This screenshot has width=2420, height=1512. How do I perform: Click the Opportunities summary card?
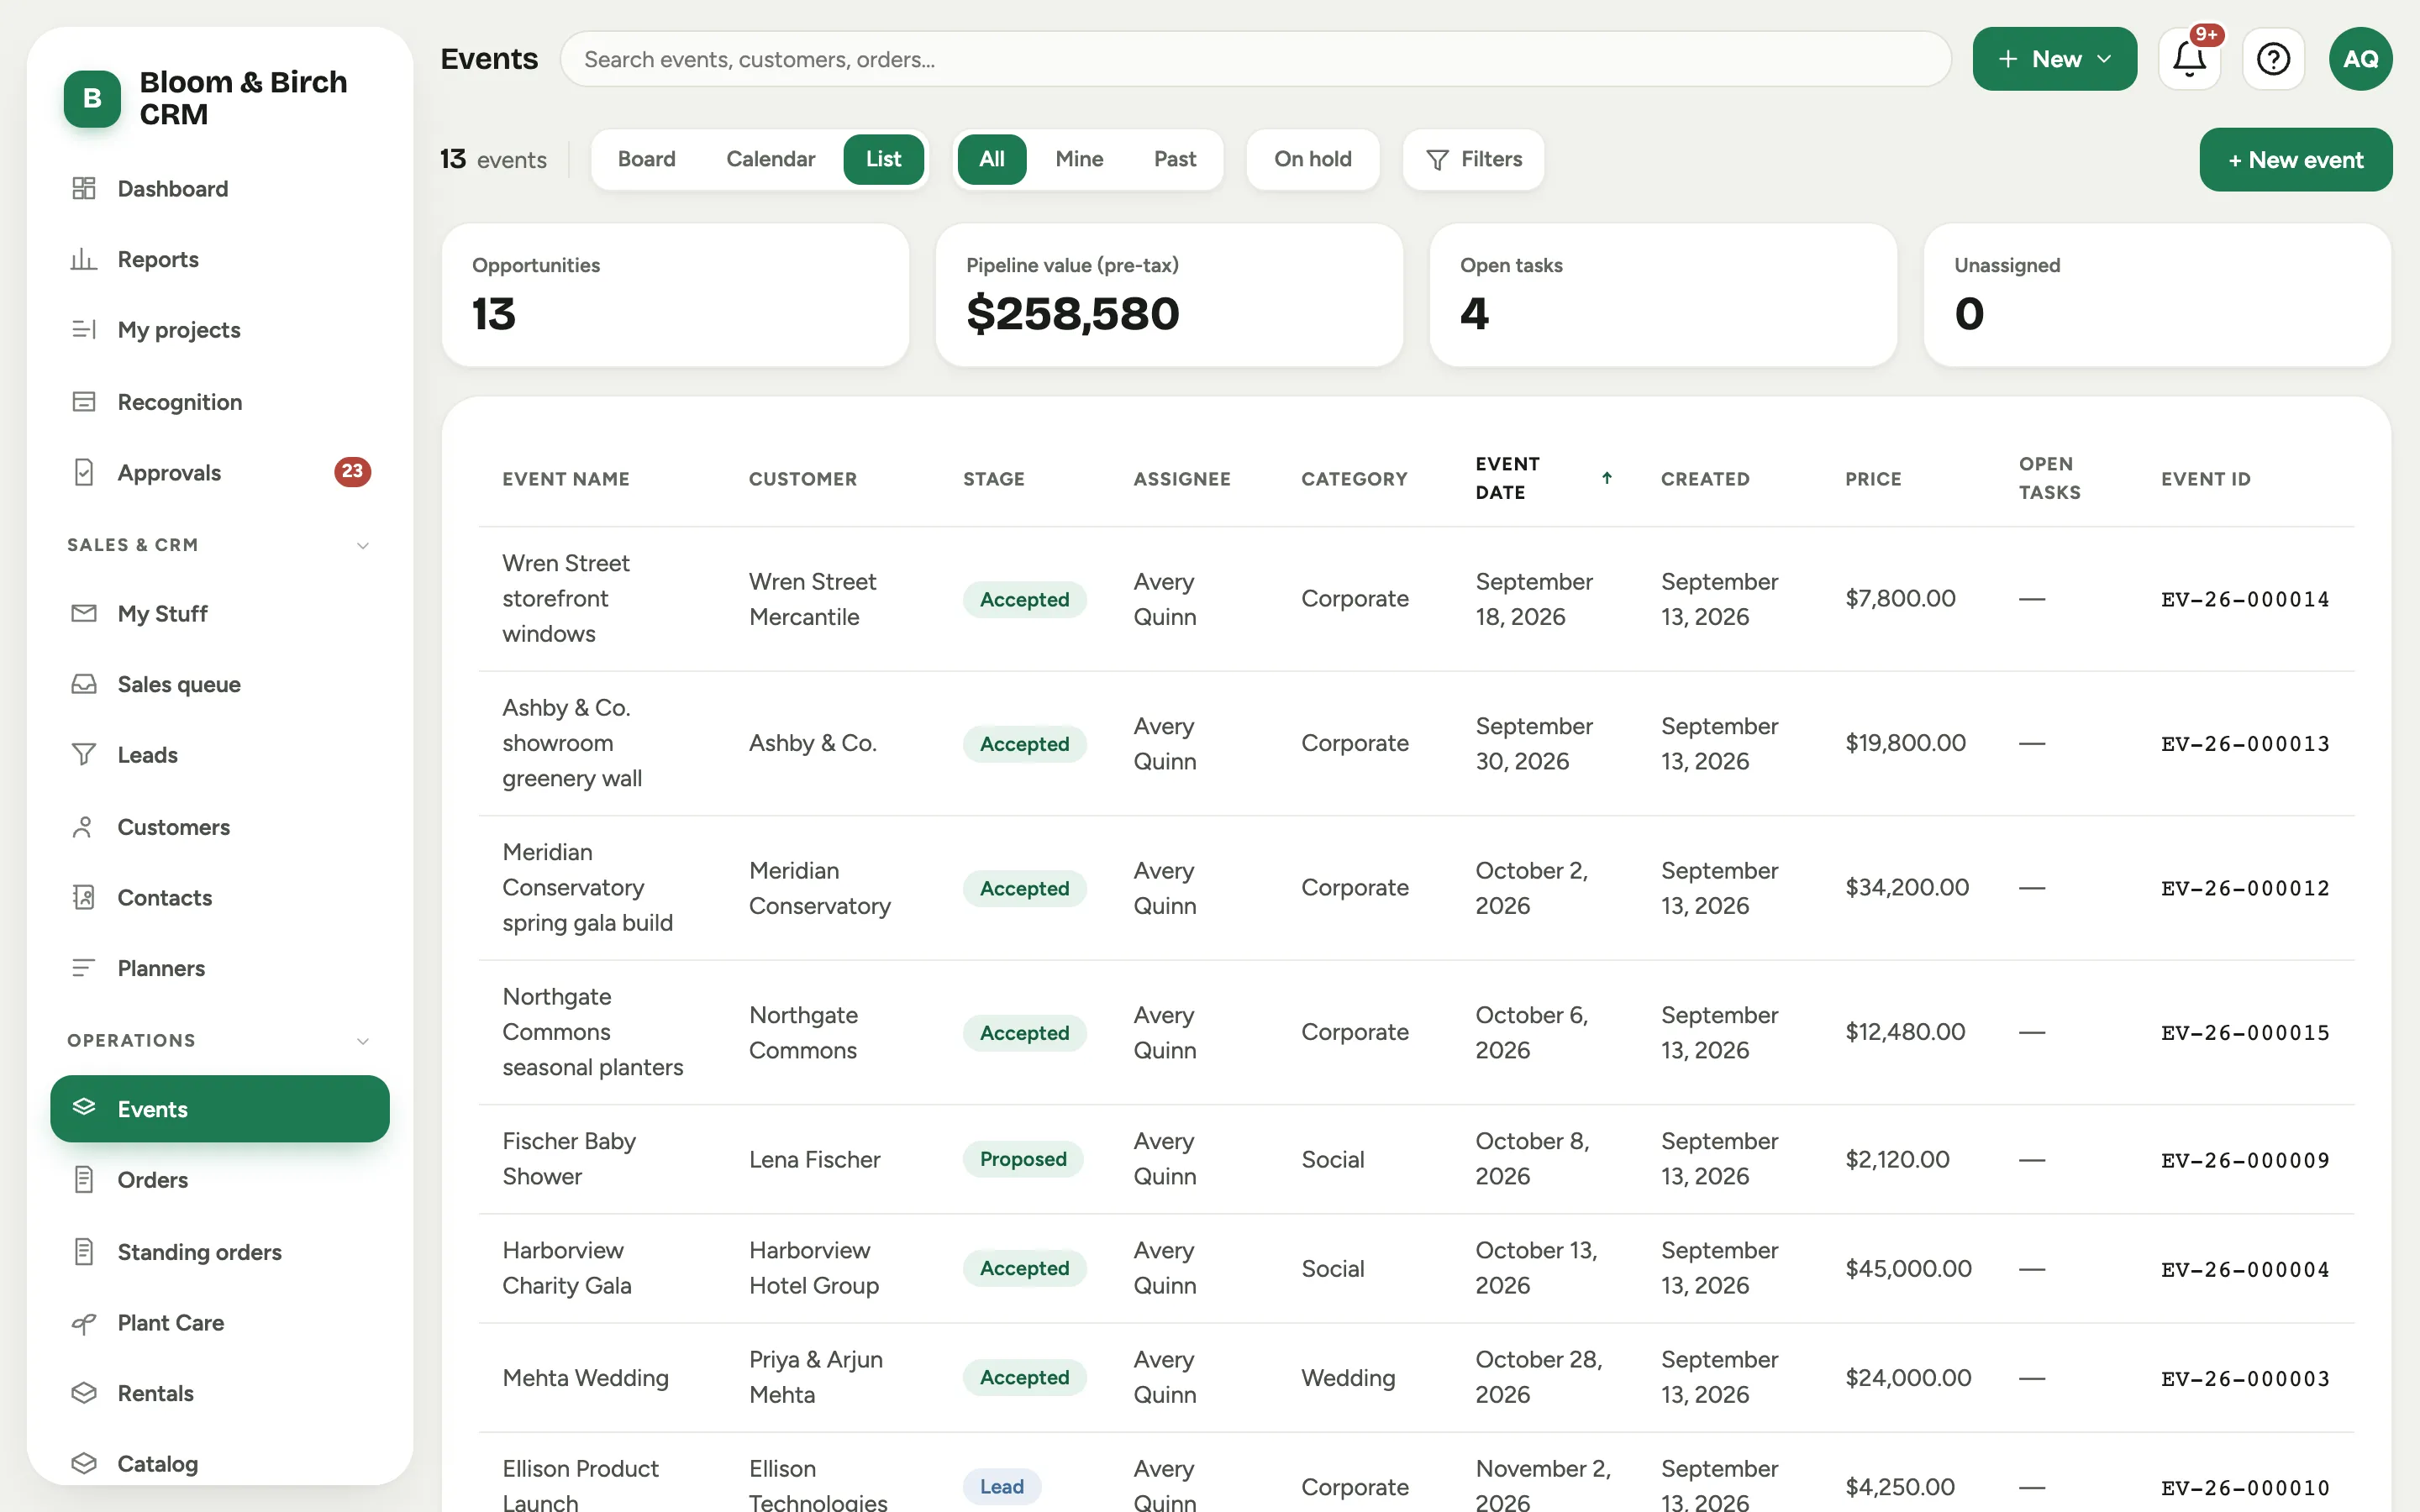pos(675,294)
